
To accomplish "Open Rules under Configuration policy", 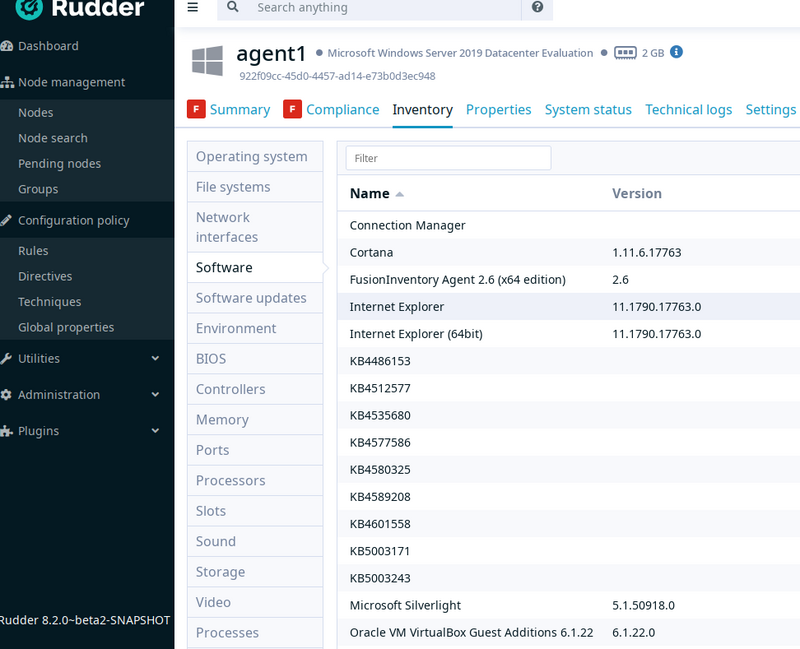I will coord(33,251).
